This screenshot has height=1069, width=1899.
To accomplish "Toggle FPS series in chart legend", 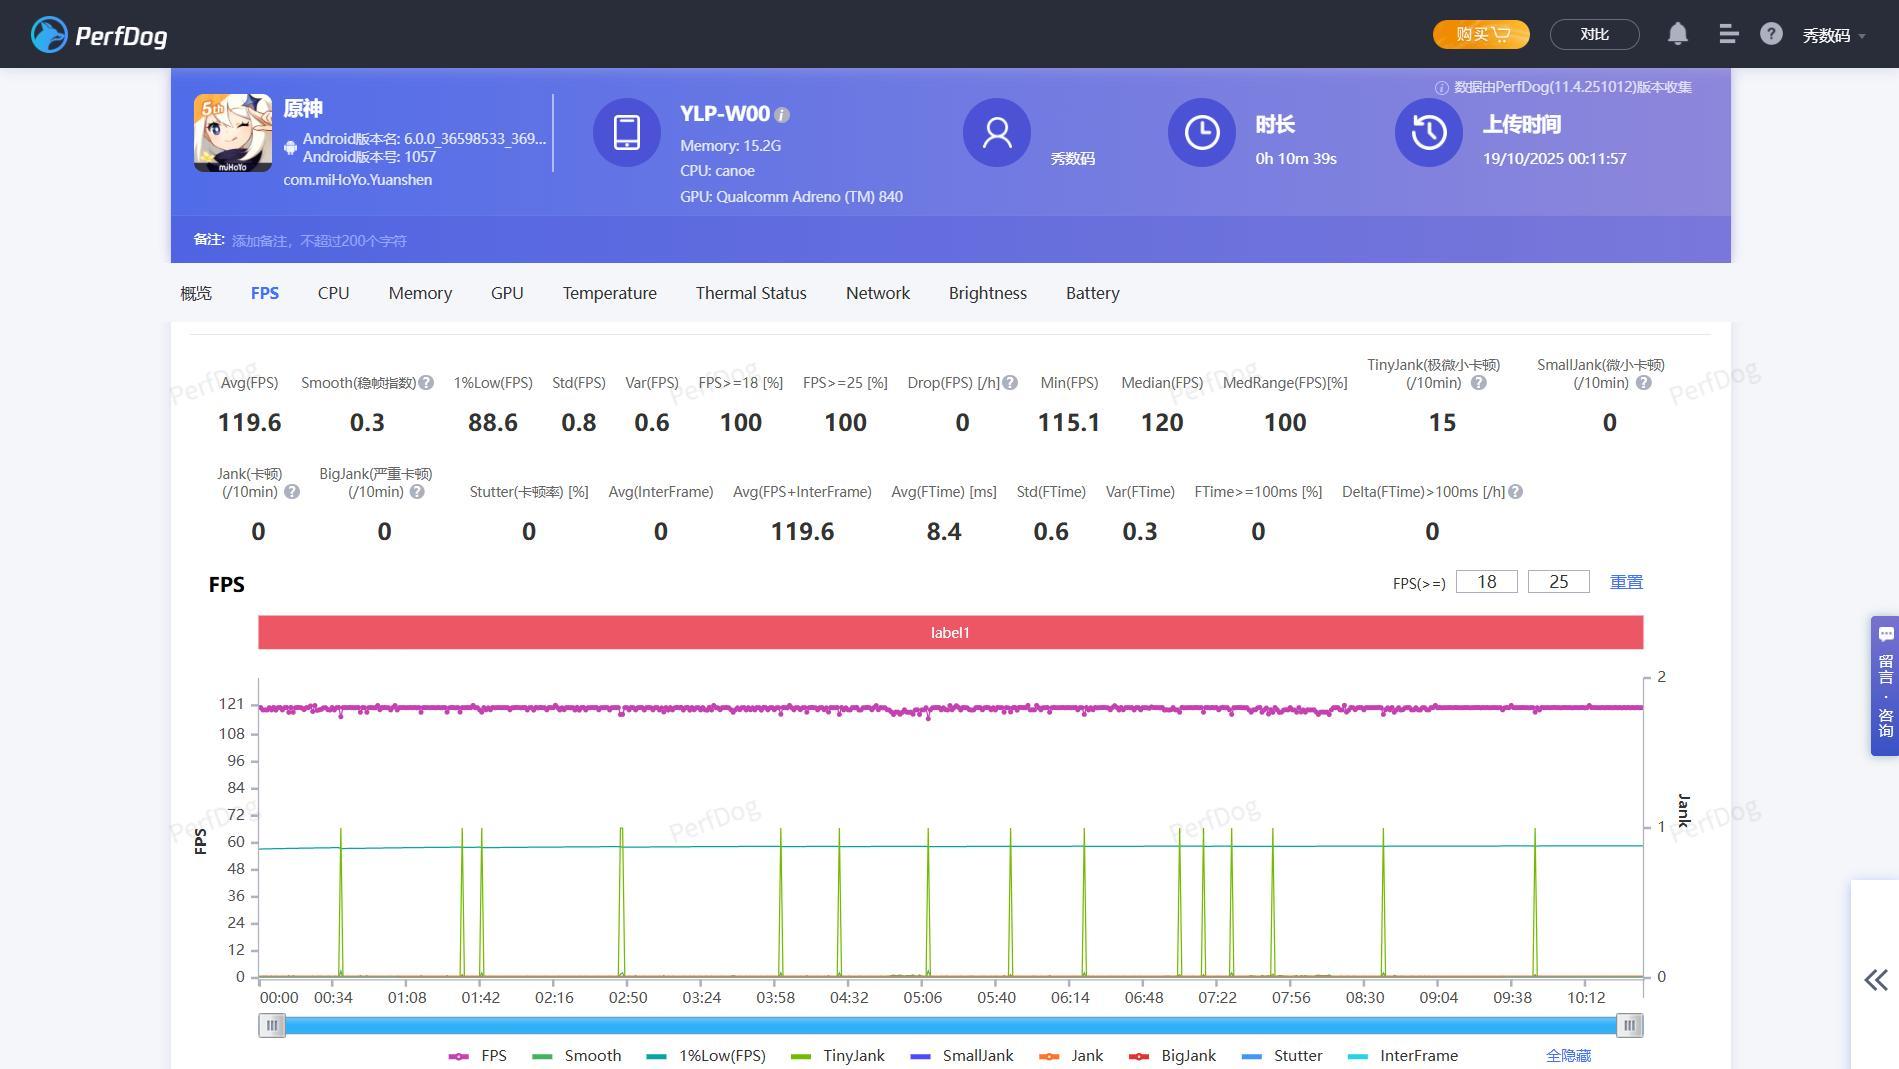I will click(x=478, y=1056).
